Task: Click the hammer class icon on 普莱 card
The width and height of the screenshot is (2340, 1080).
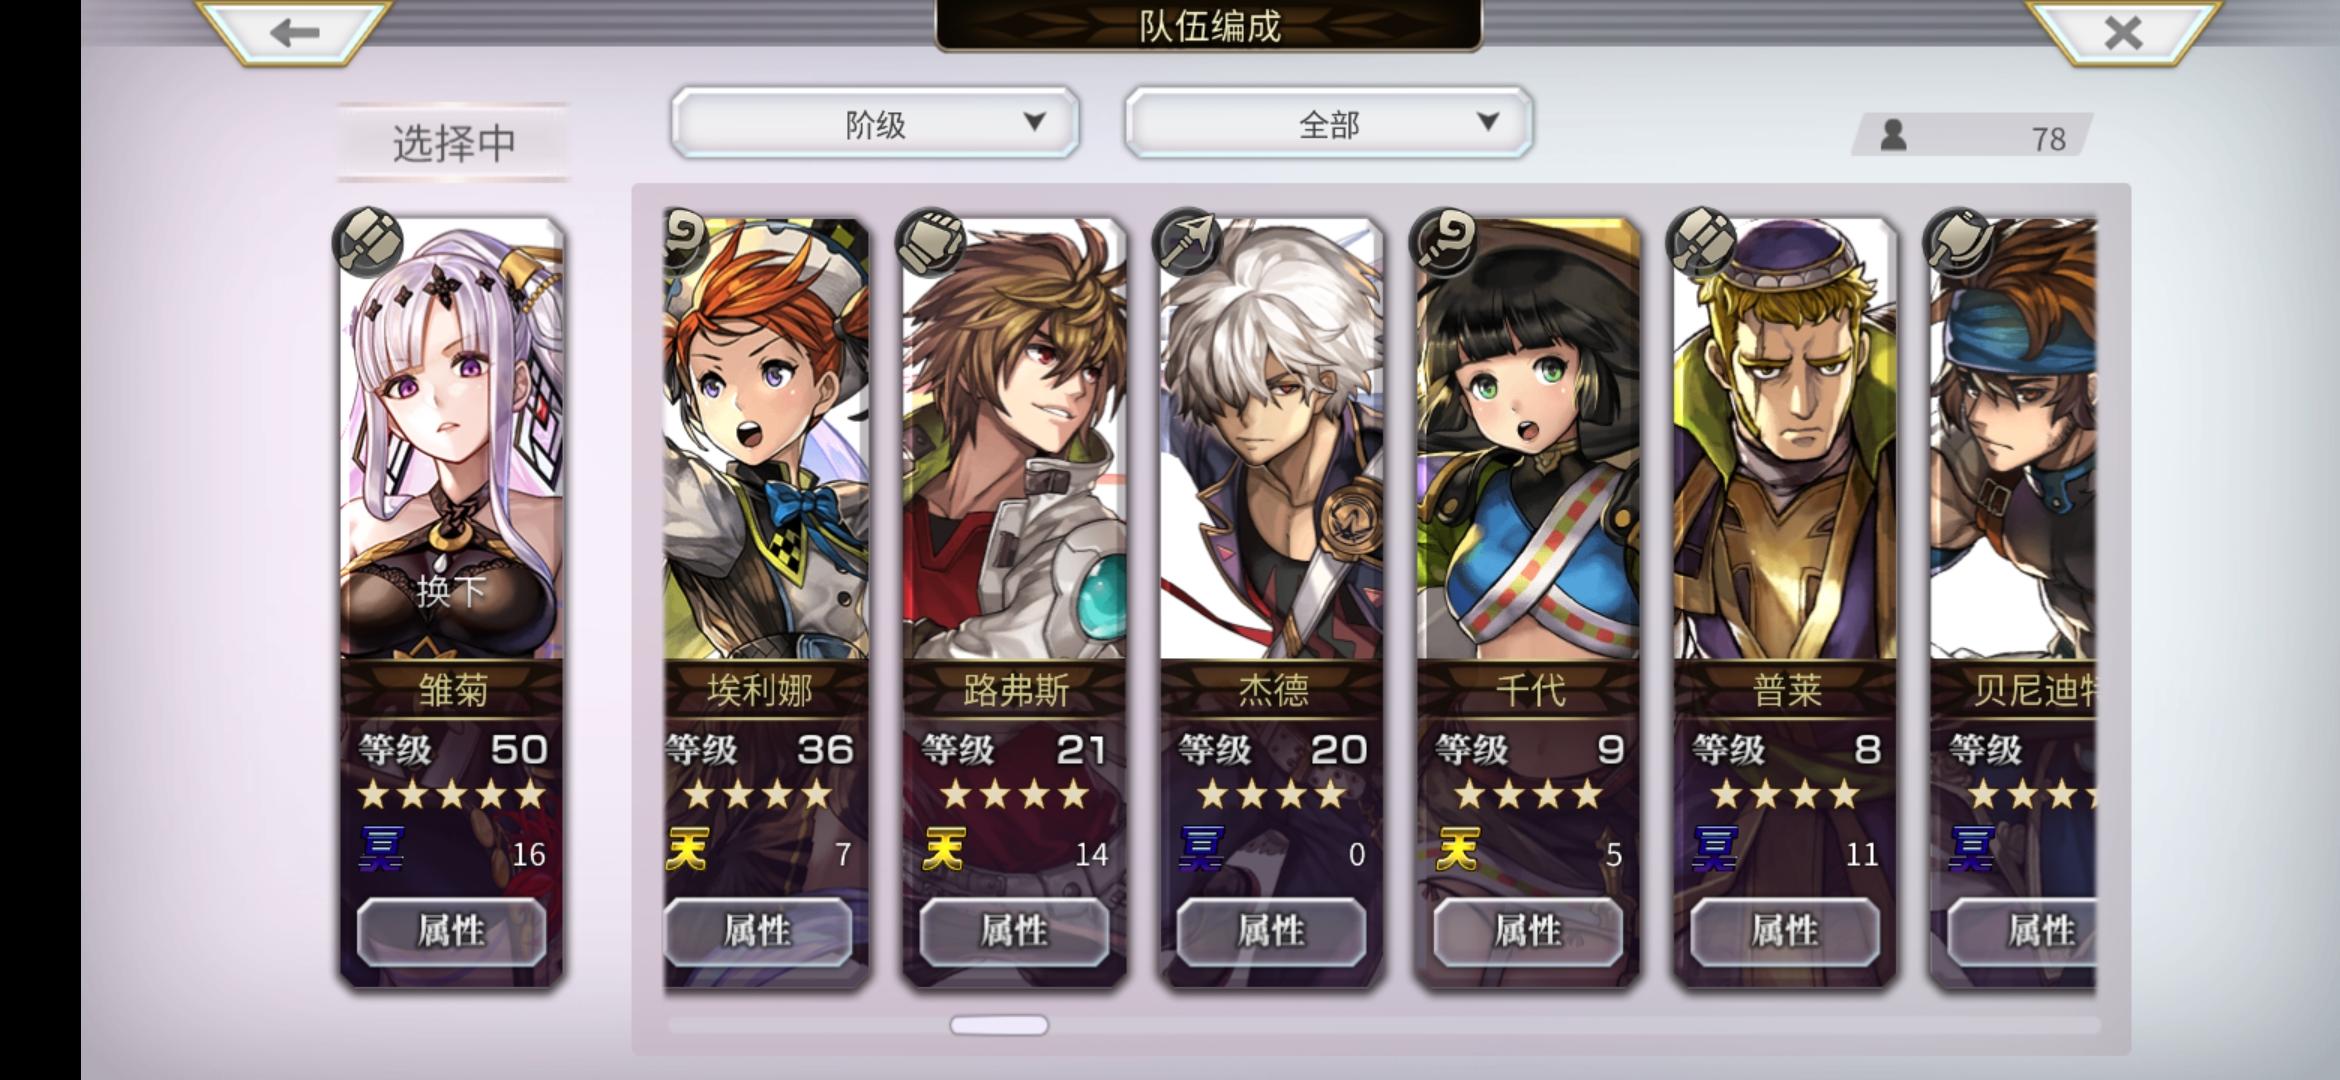Action: pos(1701,242)
